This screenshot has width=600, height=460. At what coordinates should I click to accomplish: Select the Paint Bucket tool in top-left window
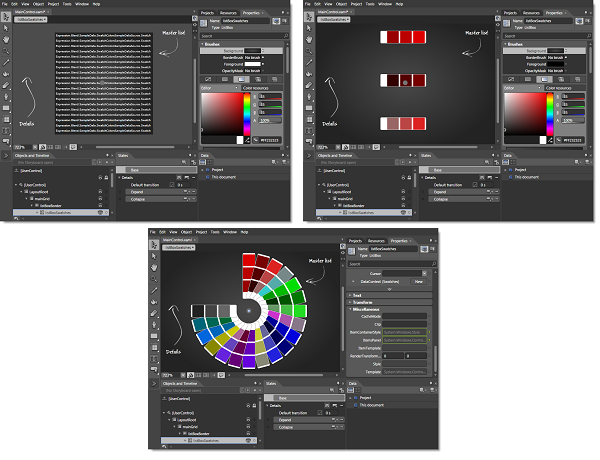6,74
